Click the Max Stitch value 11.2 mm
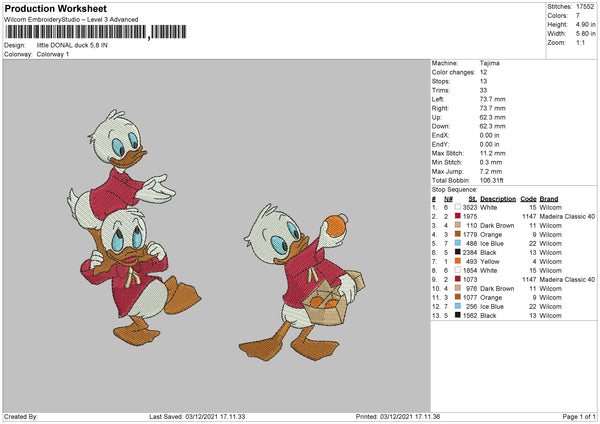 [492, 153]
